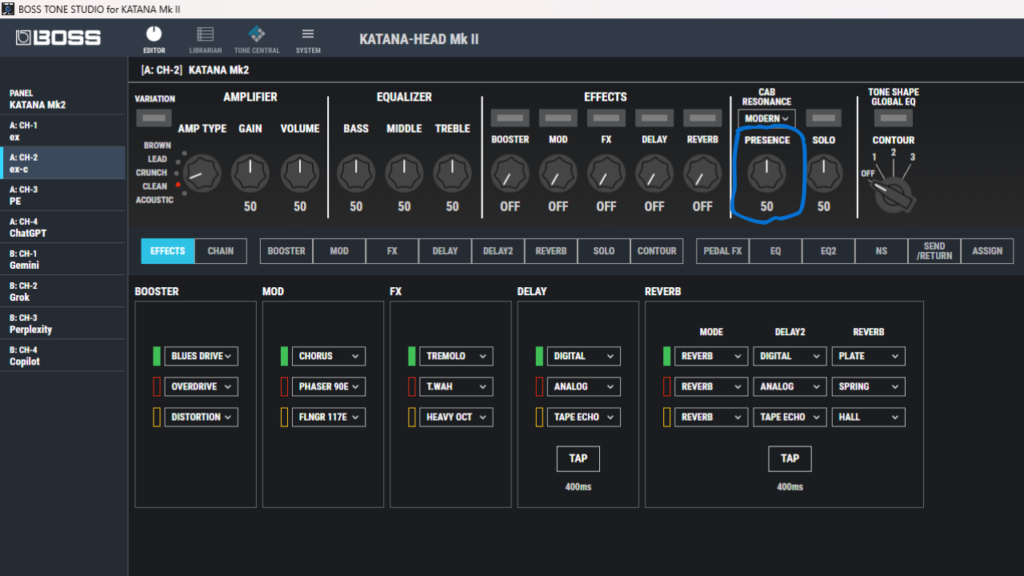Open the FLNGR 117E mod dropdown
Image resolution: width=1024 pixels, height=576 pixels.
point(328,417)
